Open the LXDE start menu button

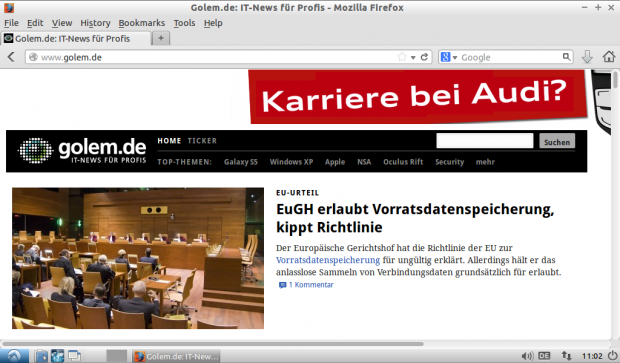(x=14, y=356)
